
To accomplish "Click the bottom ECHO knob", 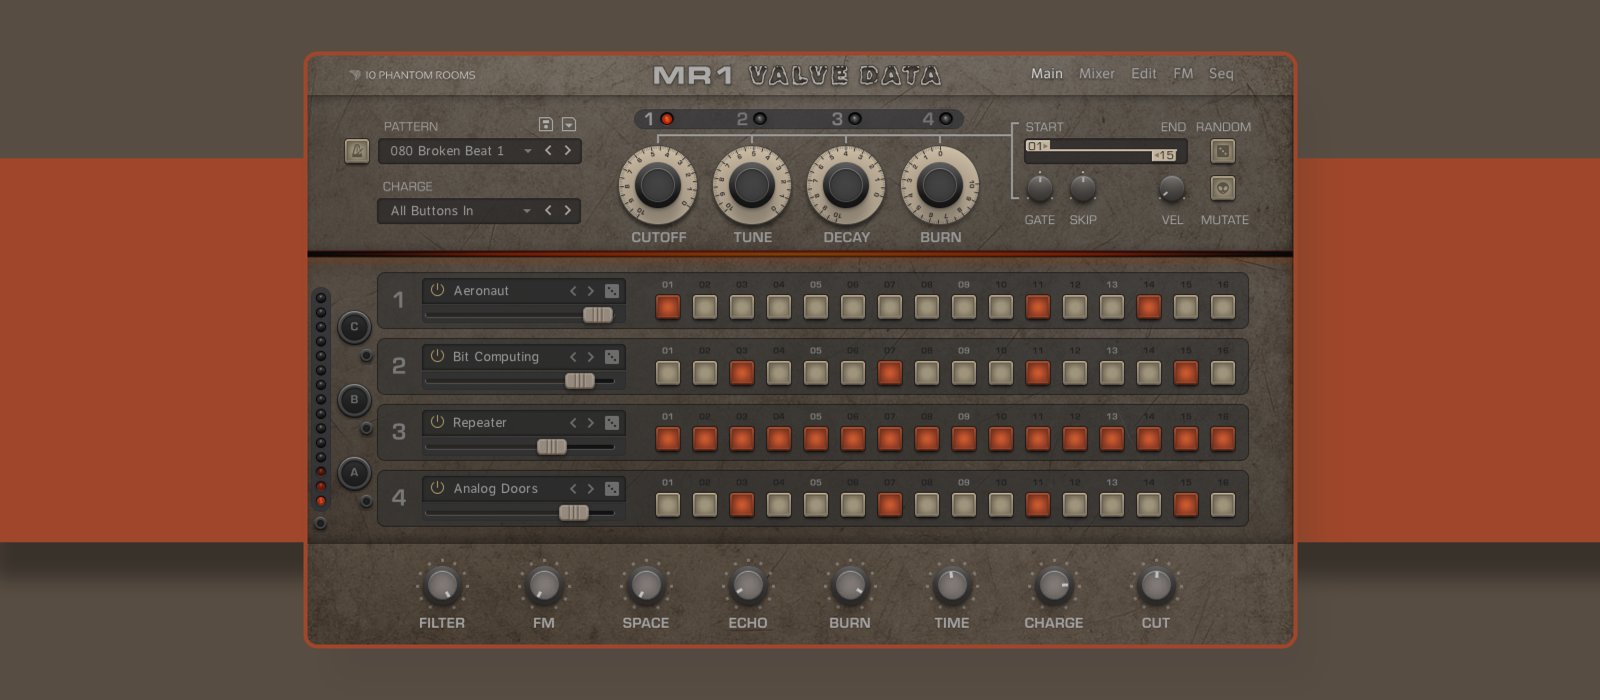I will tap(747, 586).
